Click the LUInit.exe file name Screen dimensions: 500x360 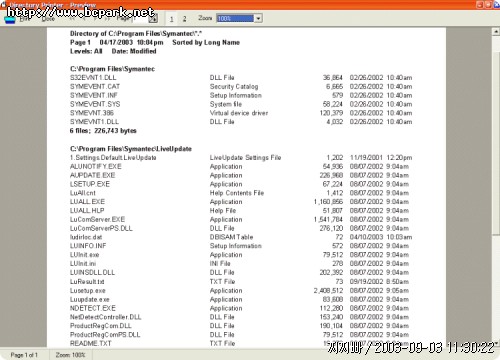tap(84, 255)
